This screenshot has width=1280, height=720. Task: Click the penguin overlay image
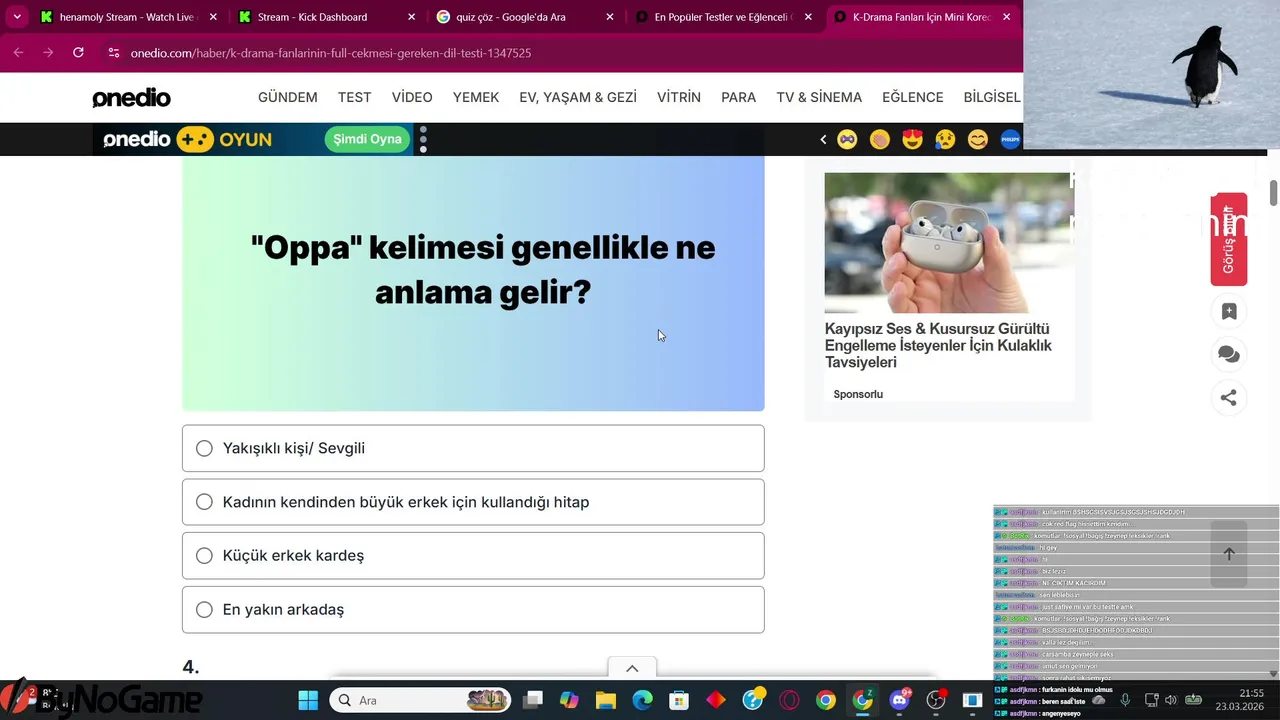1151,74
